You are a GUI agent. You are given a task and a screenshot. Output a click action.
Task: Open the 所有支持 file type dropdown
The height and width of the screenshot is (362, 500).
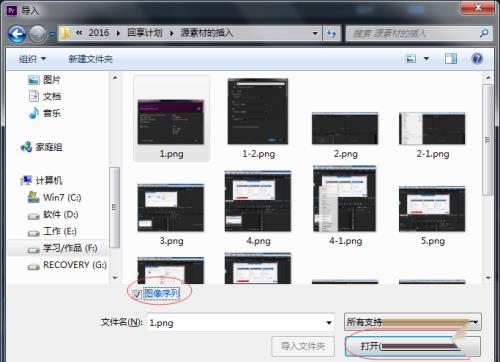[x=413, y=322]
